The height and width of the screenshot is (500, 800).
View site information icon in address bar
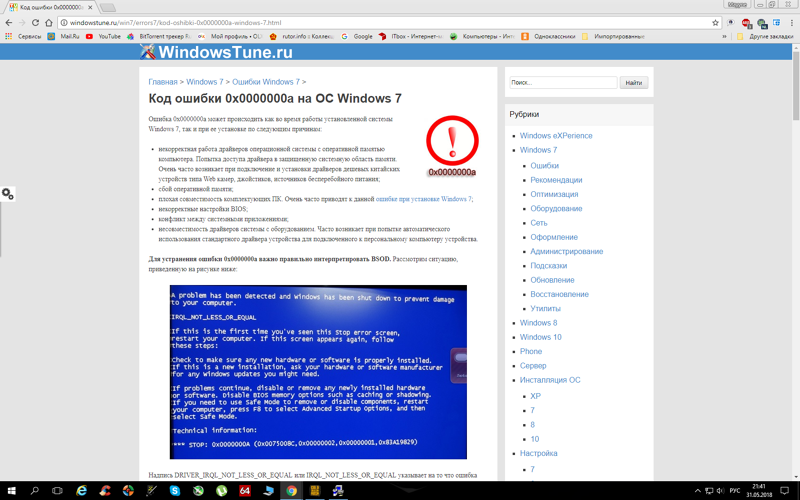click(64, 22)
